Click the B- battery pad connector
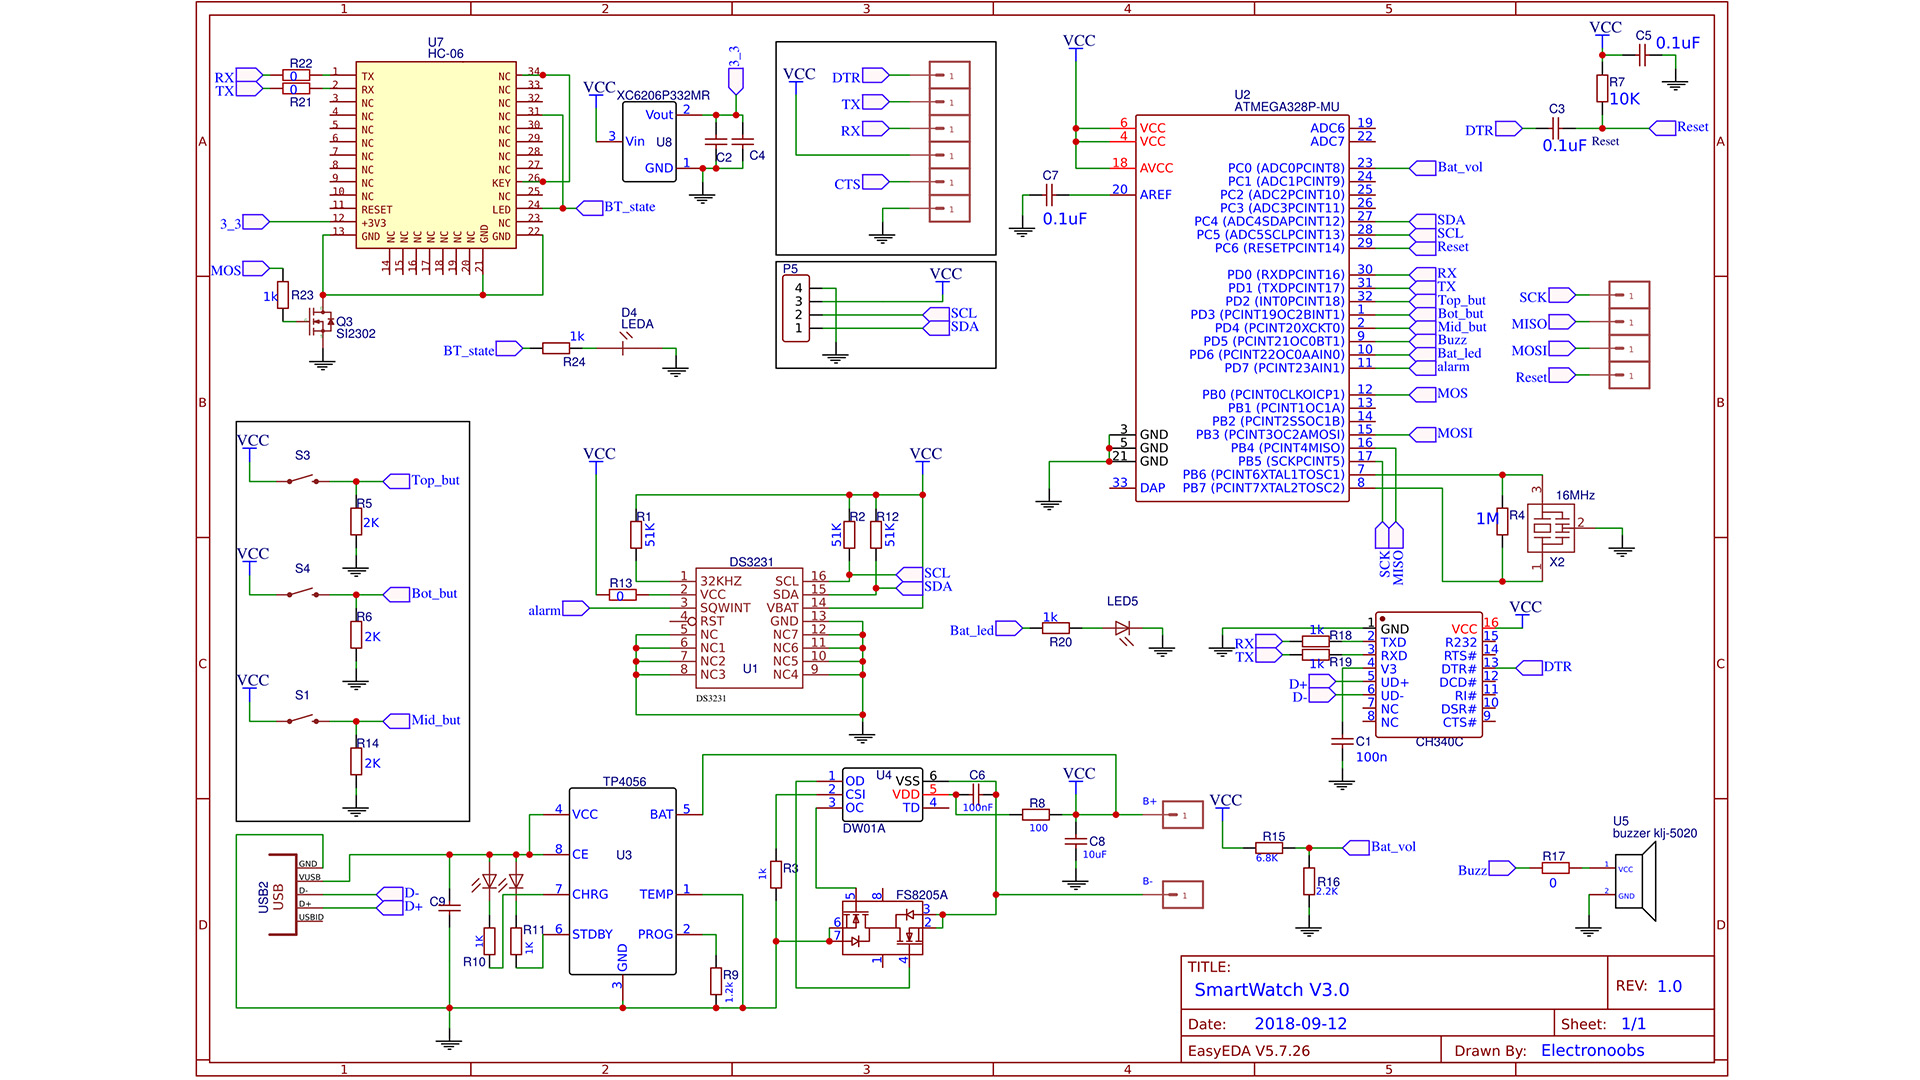The image size is (1920, 1080). click(1183, 895)
